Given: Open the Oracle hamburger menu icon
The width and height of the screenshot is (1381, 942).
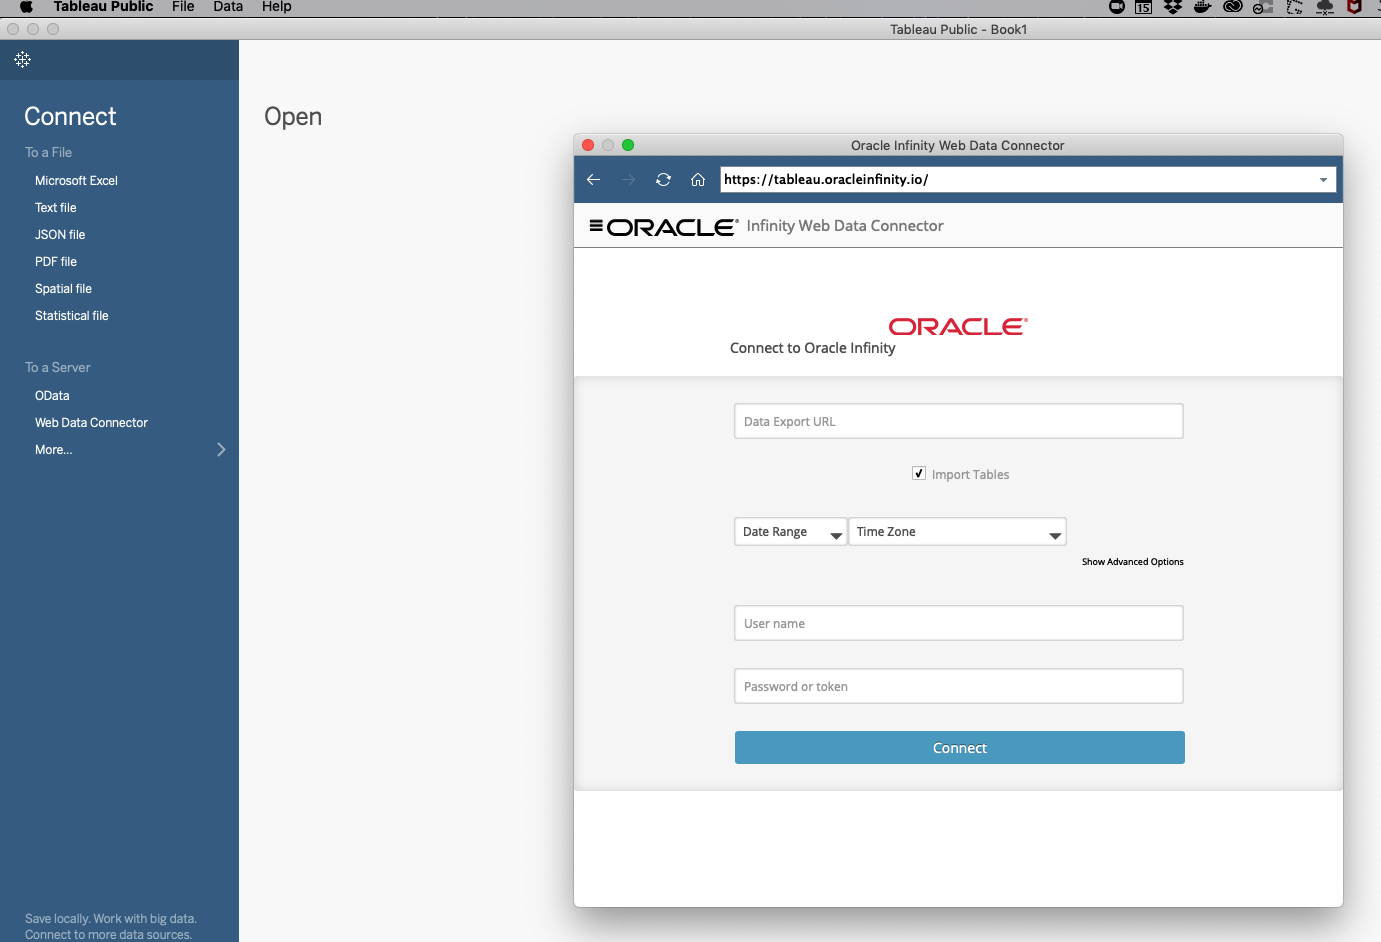Looking at the screenshot, I should click(x=596, y=226).
